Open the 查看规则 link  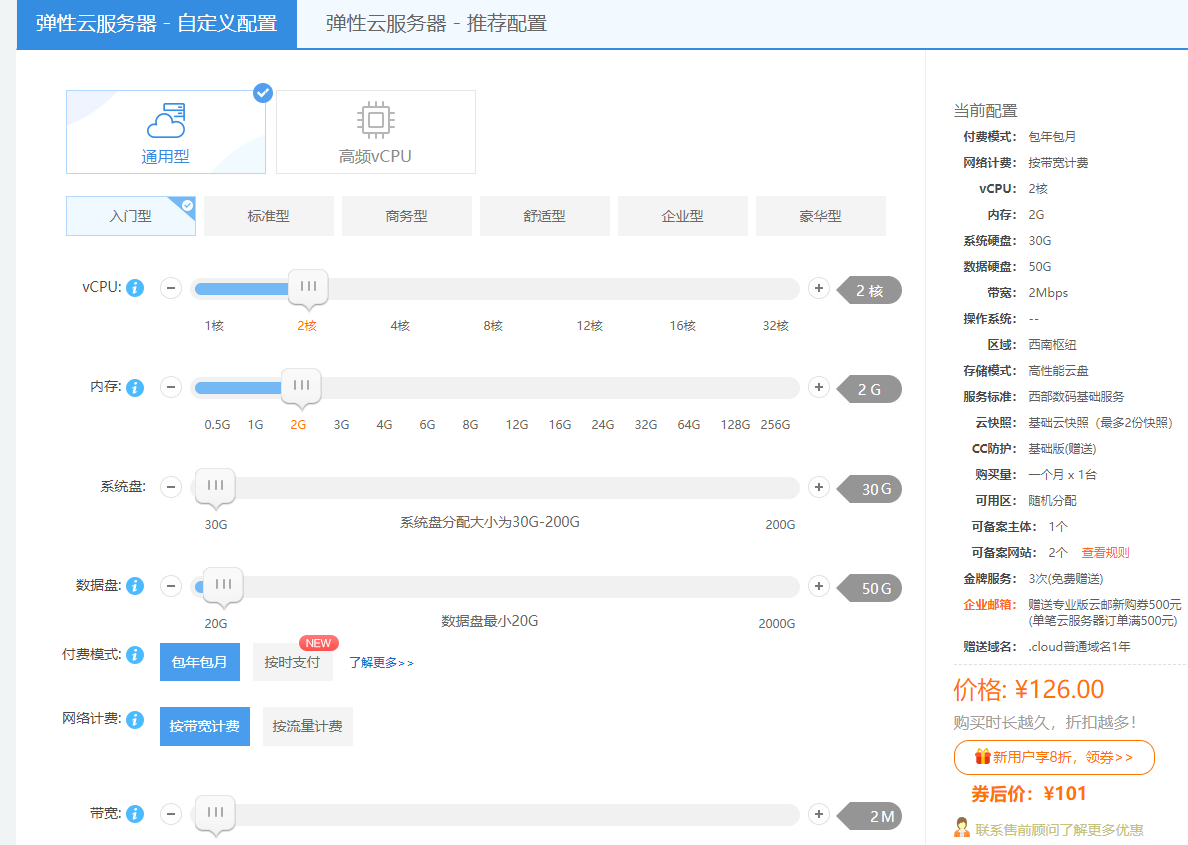[1105, 552]
